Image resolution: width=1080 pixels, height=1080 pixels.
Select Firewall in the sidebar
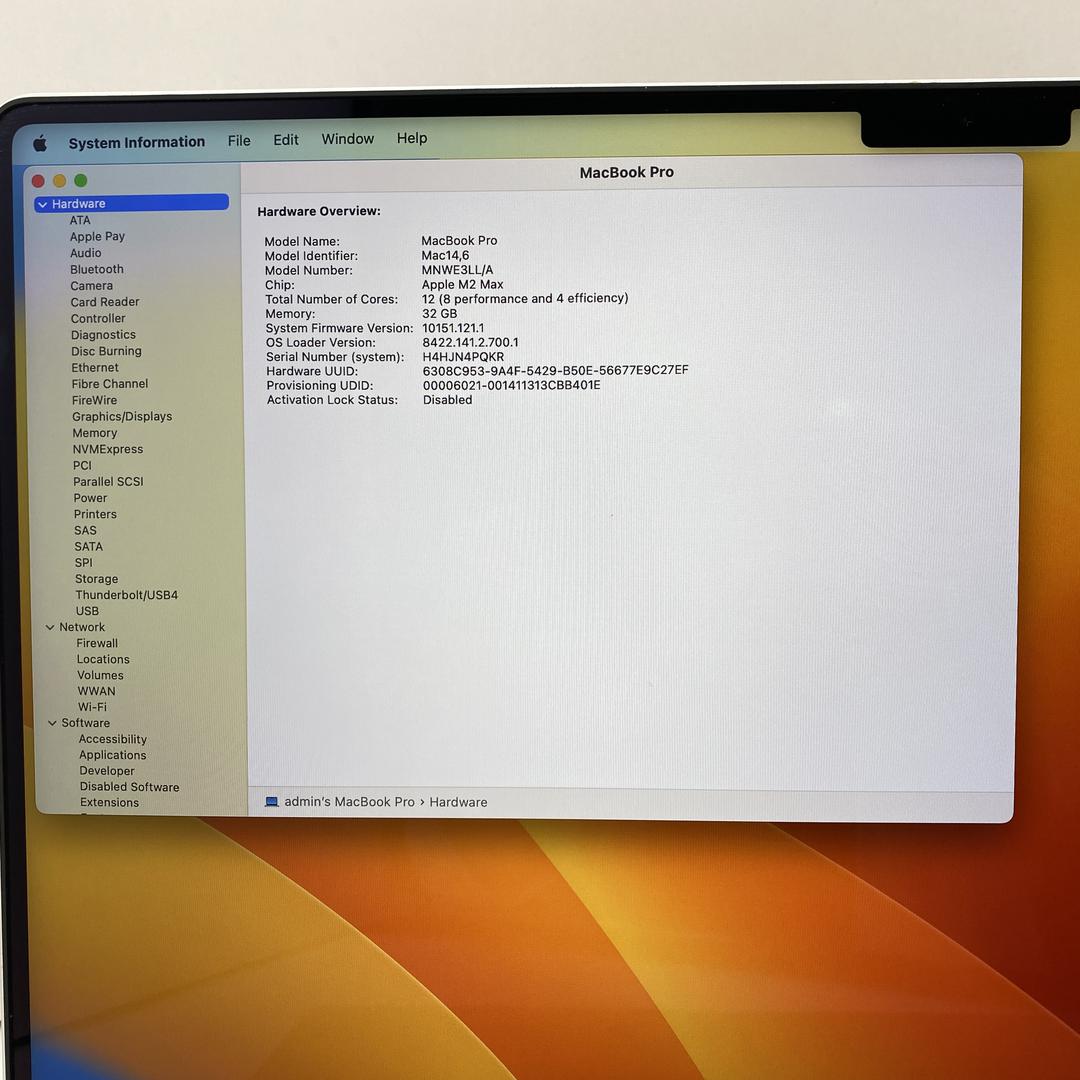tap(97, 643)
